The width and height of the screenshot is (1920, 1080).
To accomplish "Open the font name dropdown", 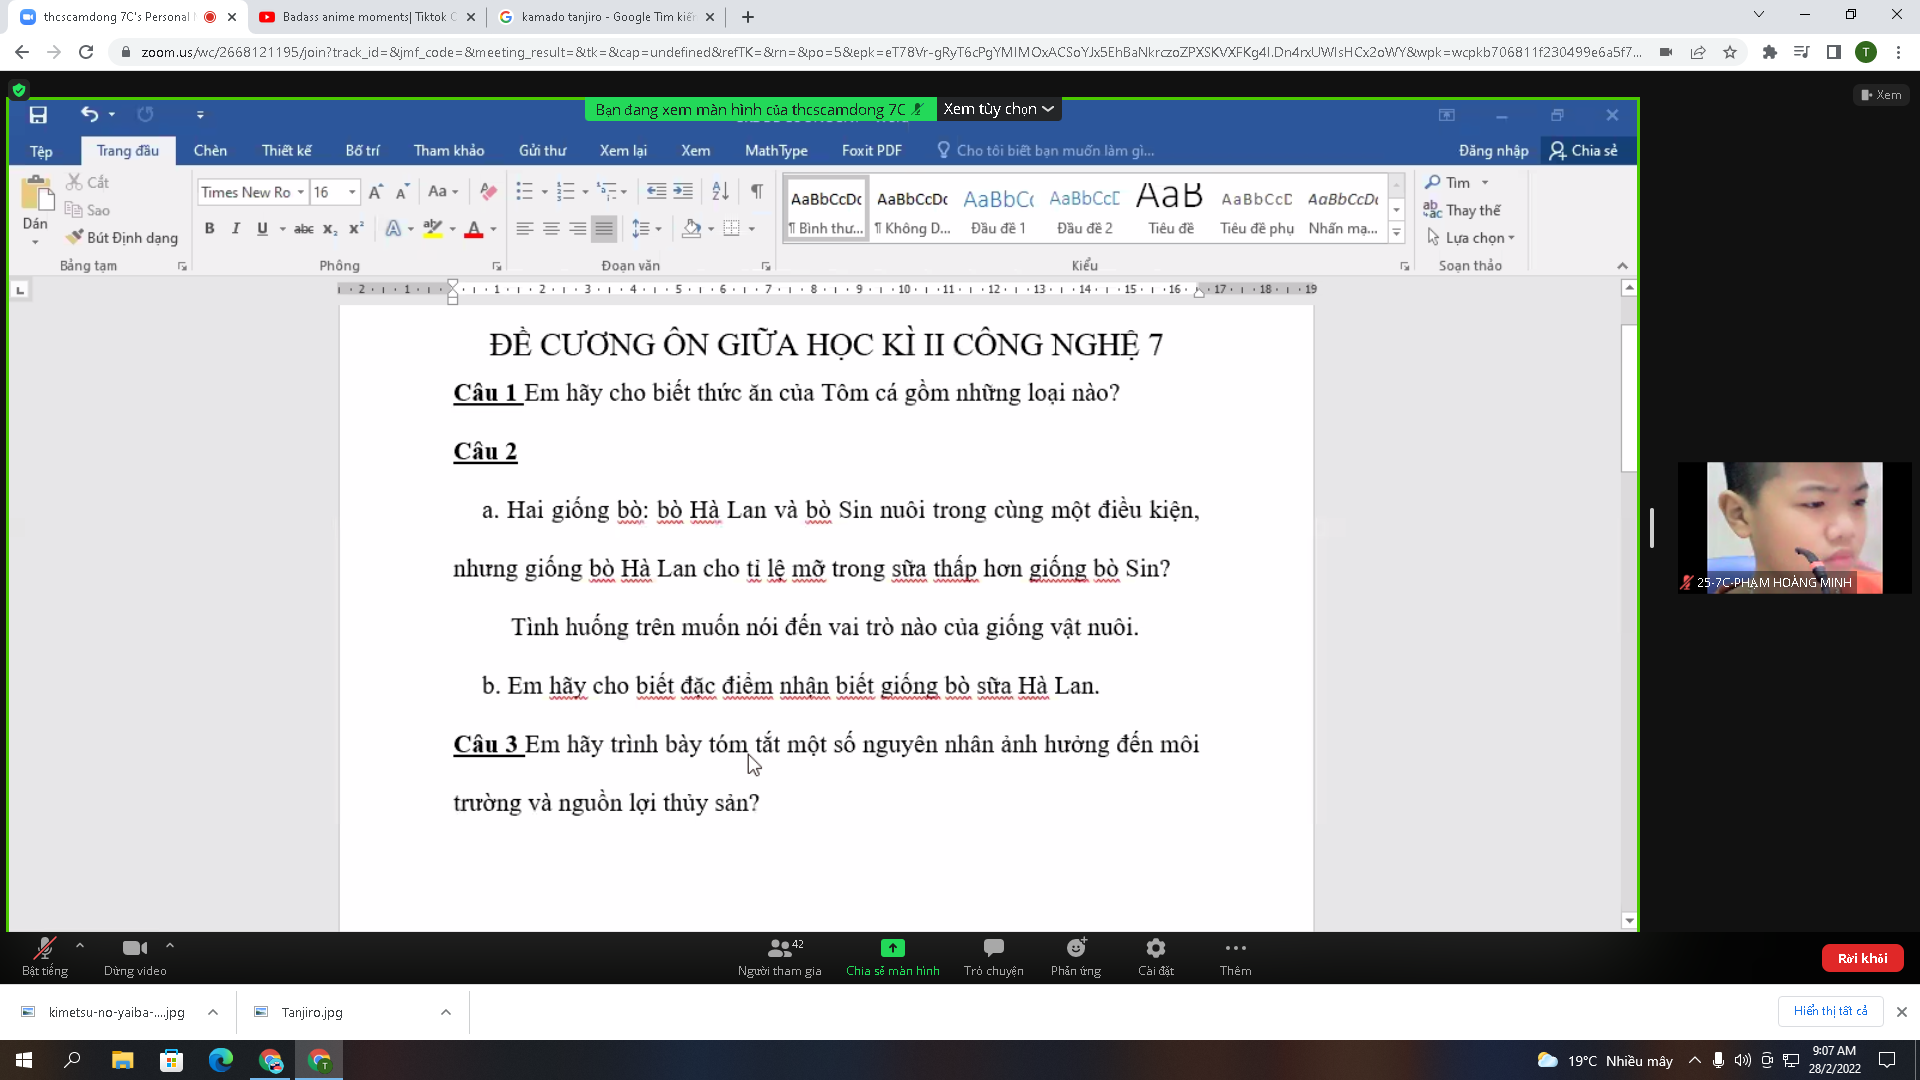I will (300, 192).
